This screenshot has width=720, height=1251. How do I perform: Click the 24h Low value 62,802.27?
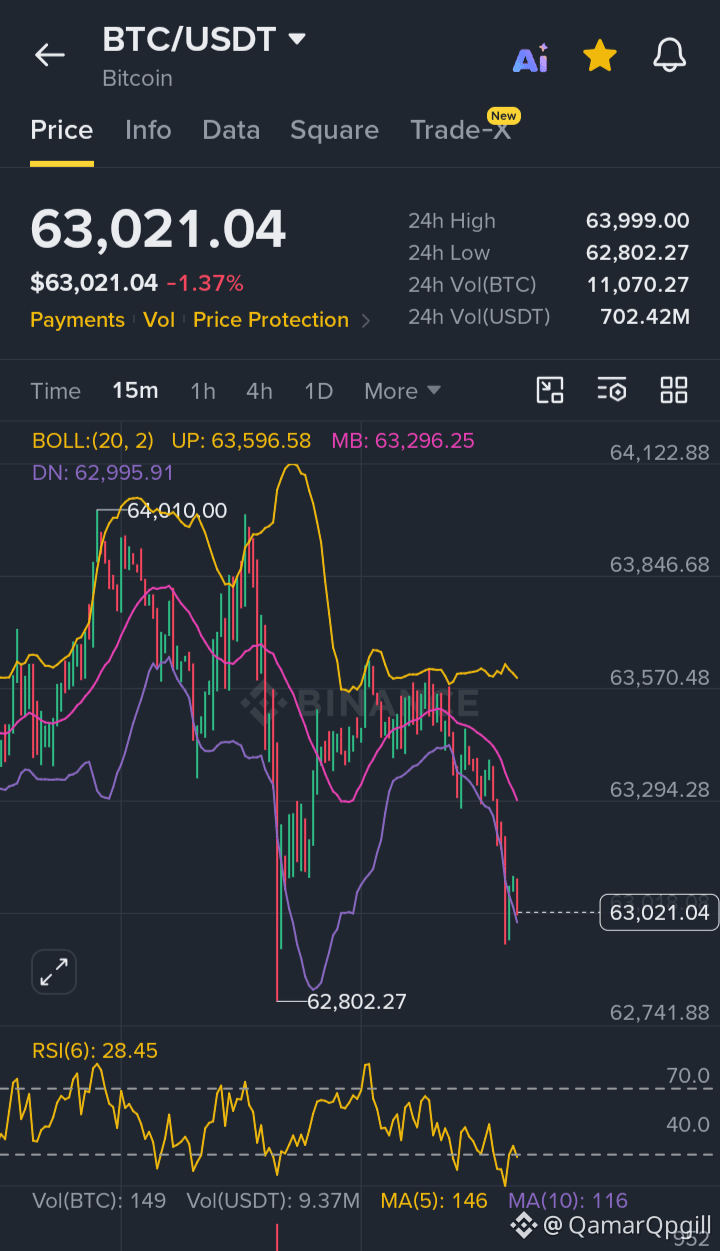pos(638,253)
